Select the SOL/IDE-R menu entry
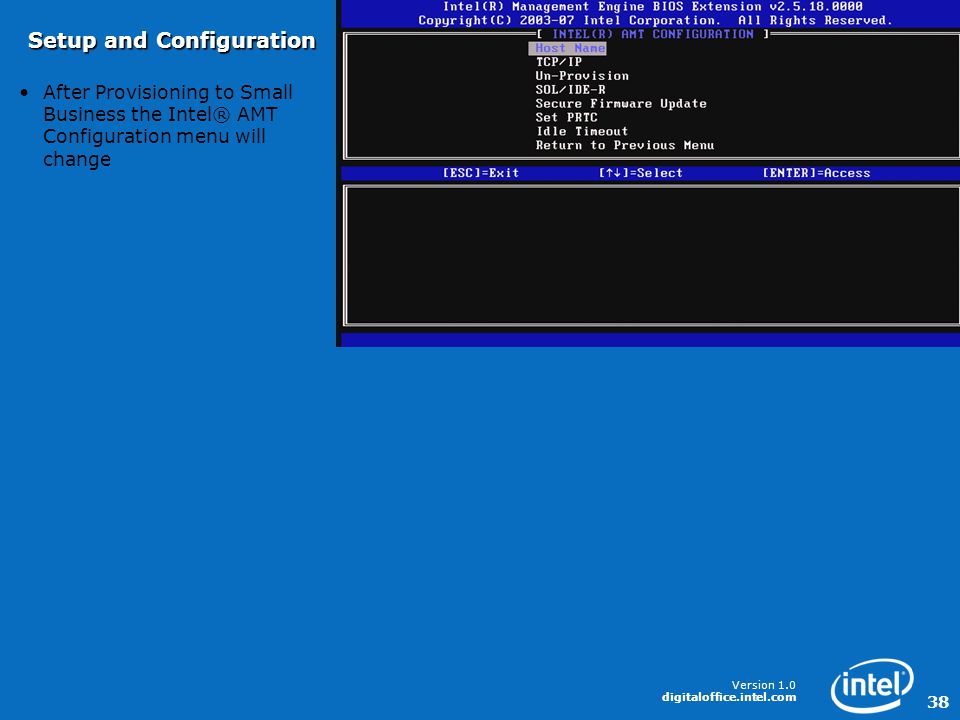Screen dimensions: 960x720 click(x=570, y=90)
